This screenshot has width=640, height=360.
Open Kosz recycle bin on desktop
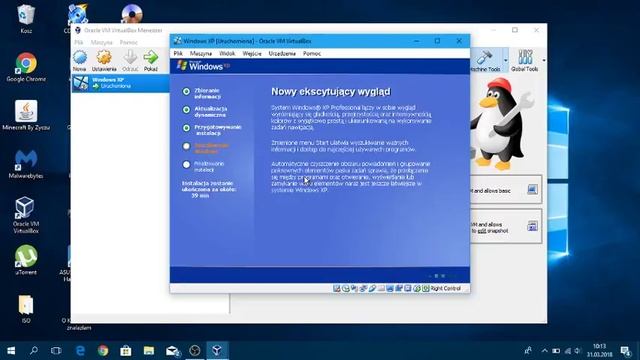coord(26,18)
